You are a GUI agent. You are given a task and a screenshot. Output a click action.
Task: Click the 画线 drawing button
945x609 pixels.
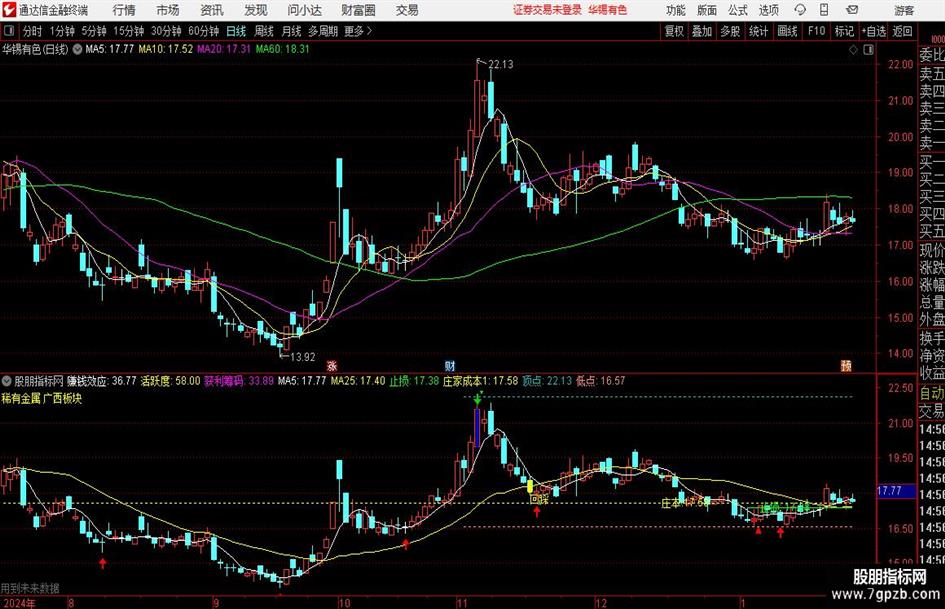click(787, 31)
